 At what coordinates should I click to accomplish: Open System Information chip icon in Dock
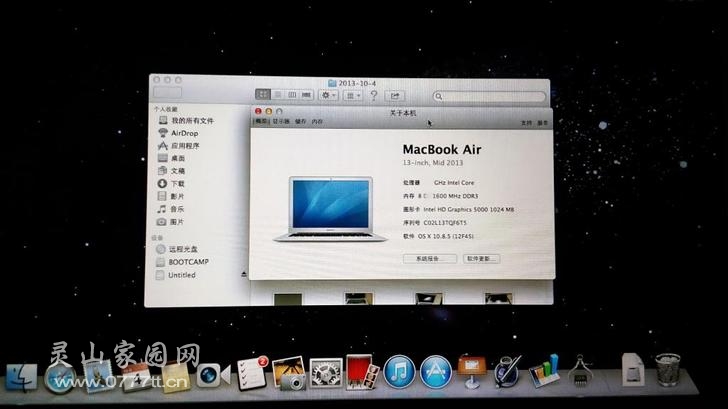(580, 371)
